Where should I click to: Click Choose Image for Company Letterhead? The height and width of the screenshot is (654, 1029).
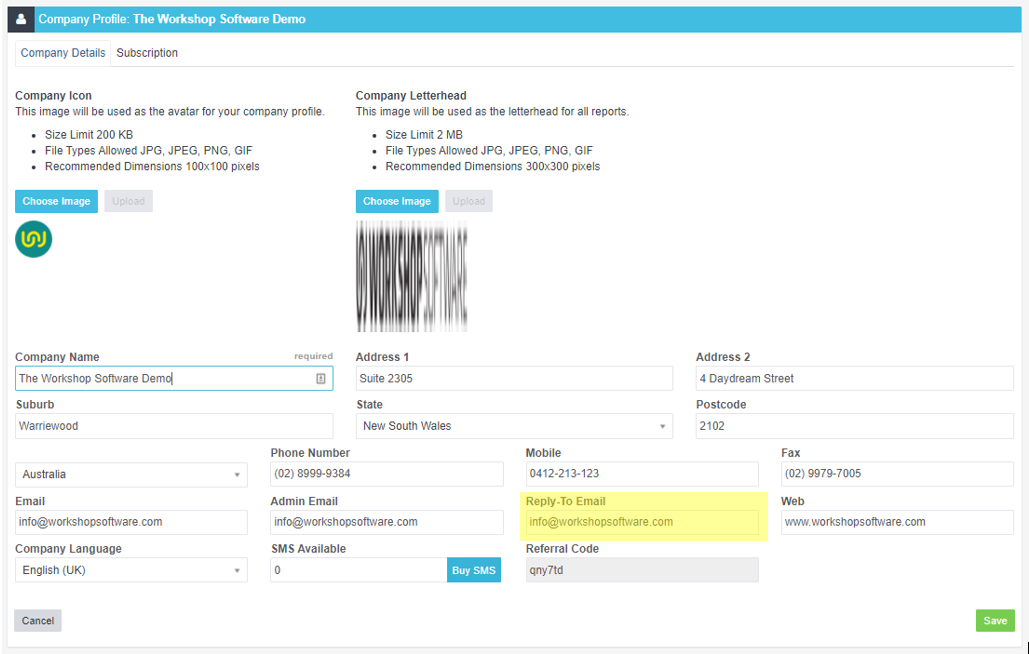click(397, 201)
